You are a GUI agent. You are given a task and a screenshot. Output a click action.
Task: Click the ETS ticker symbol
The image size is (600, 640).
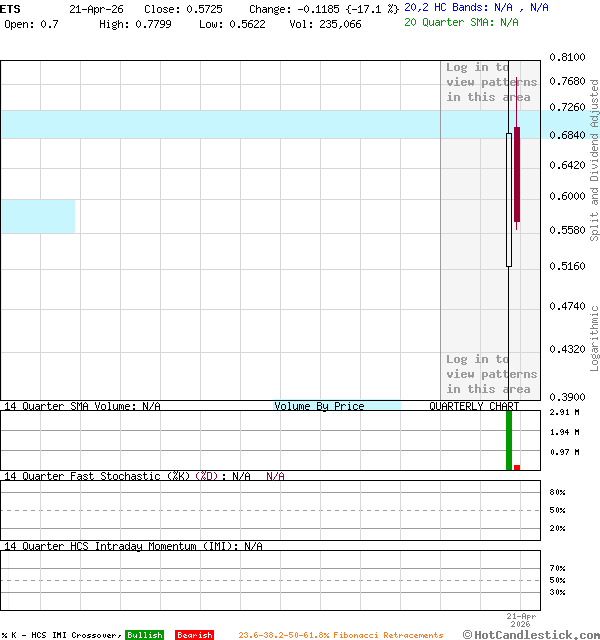pyautogui.click(x=10, y=8)
